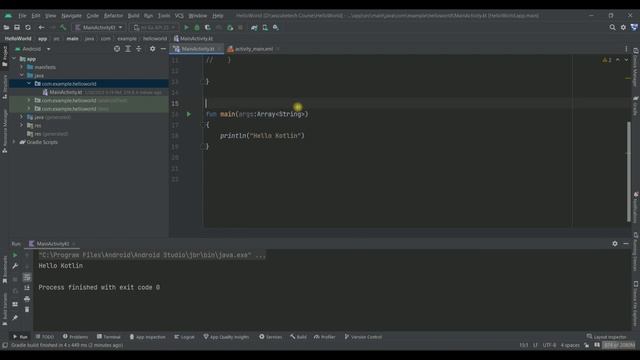Click the Apply Changes icon
The image size is (640, 360).
pos(230,27)
